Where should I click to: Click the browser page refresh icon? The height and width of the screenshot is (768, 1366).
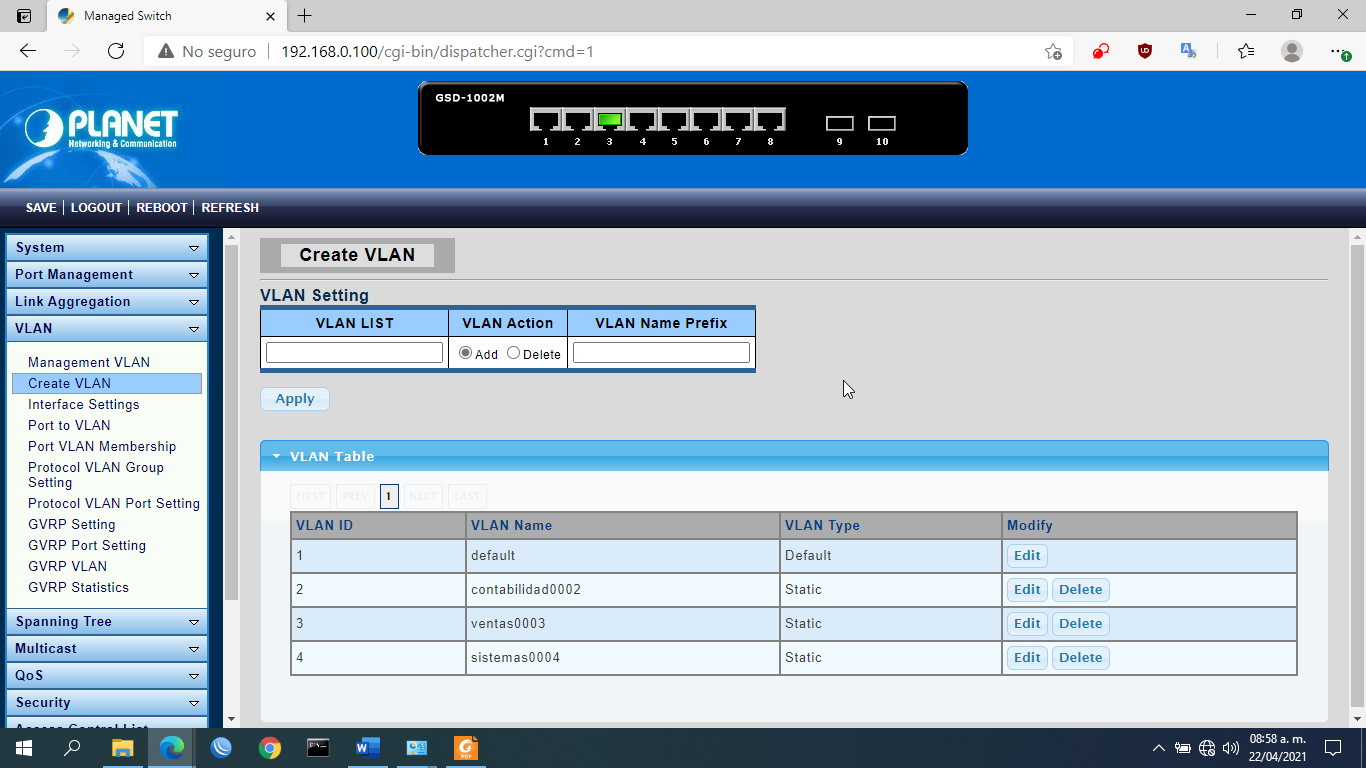tap(116, 51)
